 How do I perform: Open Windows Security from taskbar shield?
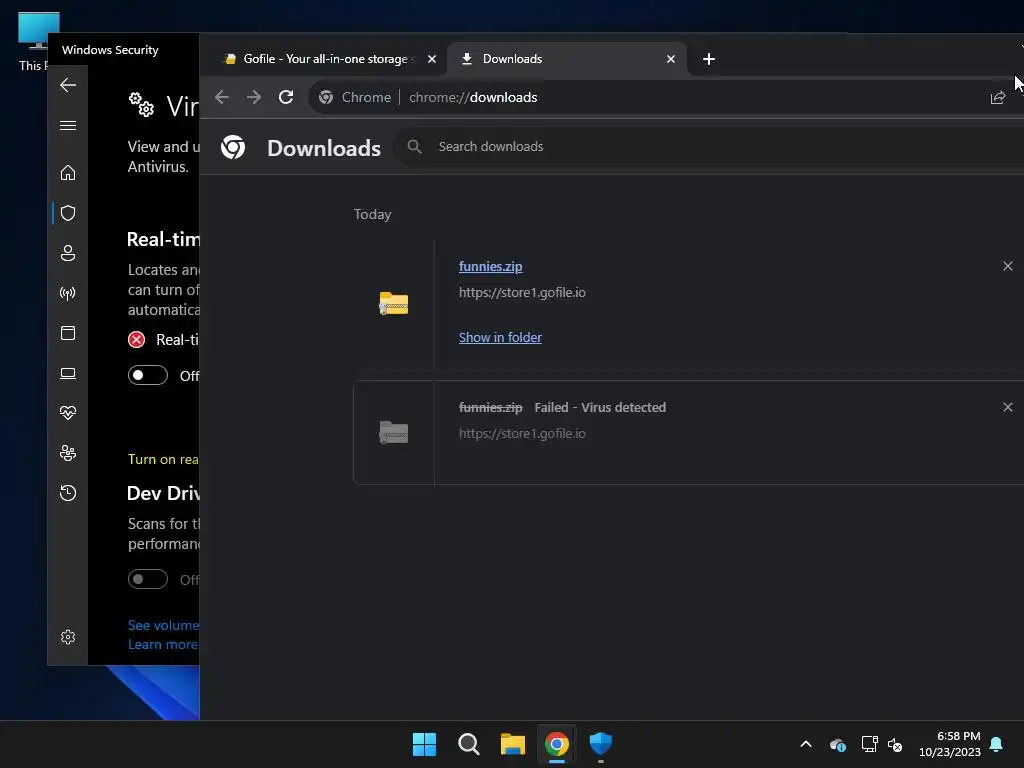(601, 744)
